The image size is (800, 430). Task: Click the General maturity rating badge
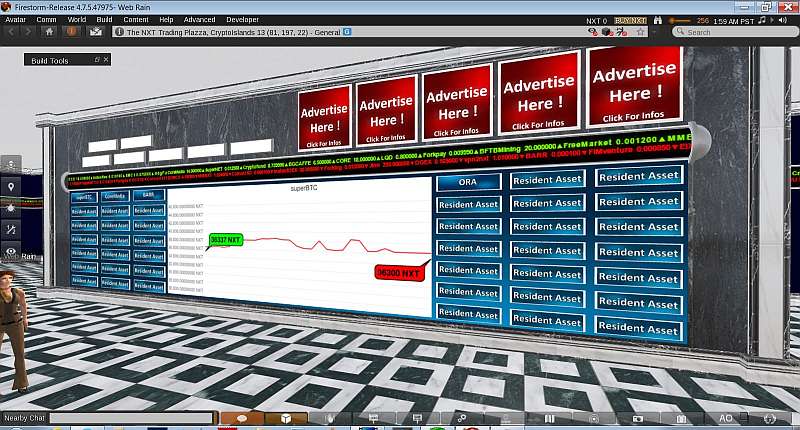(347, 32)
